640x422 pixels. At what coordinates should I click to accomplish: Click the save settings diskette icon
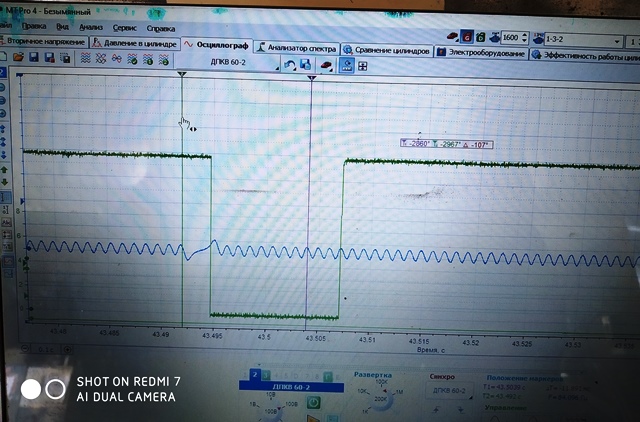tap(305, 64)
